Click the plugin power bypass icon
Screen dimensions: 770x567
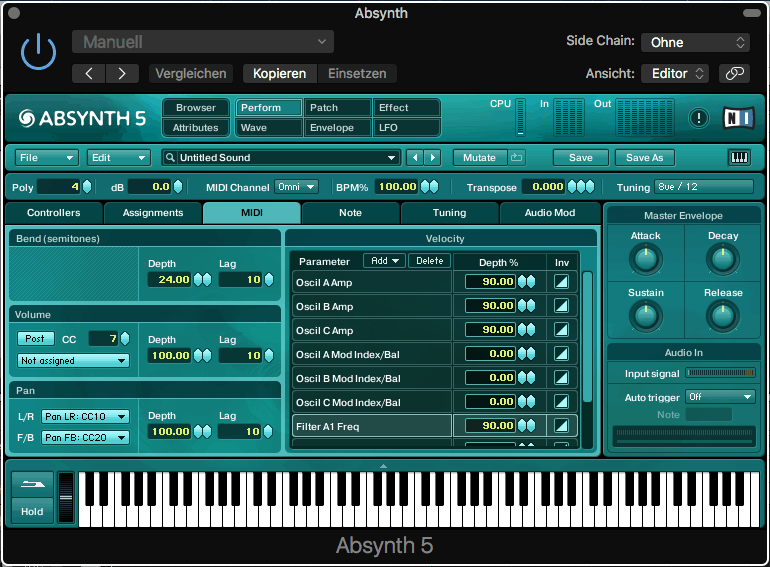click(x=38, y=52)
